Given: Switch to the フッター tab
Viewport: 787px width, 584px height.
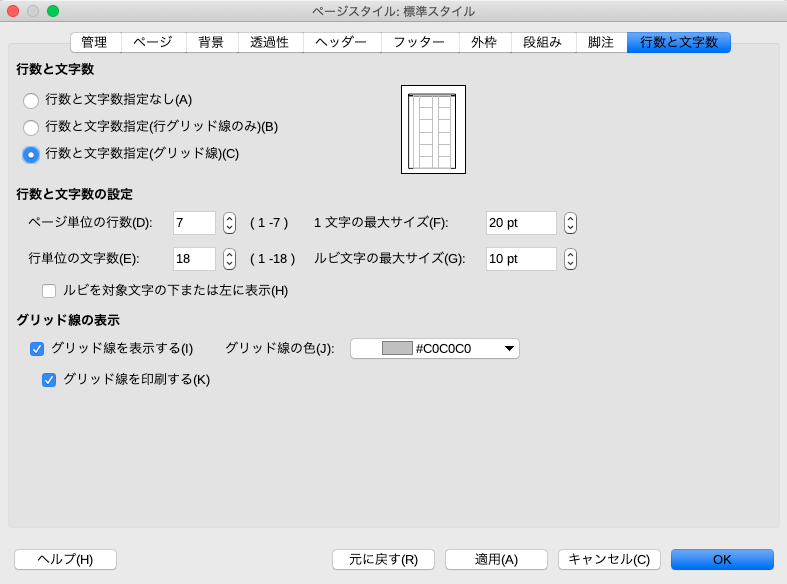Looking at the screenshot, I should pos(420,42).
